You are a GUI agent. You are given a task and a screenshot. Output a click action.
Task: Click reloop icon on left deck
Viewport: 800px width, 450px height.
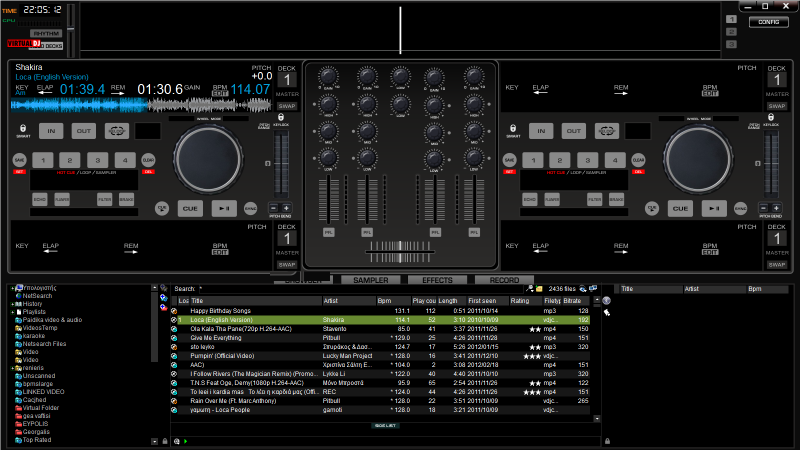116,131
